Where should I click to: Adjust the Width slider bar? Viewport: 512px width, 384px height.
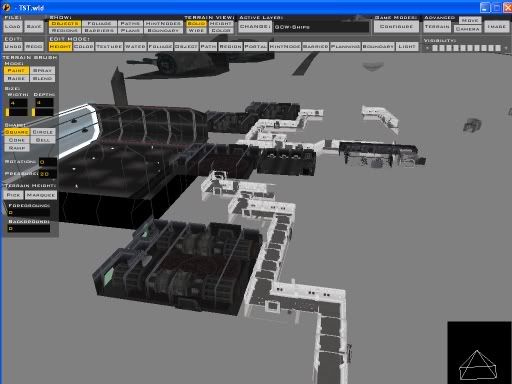point(16,112)
